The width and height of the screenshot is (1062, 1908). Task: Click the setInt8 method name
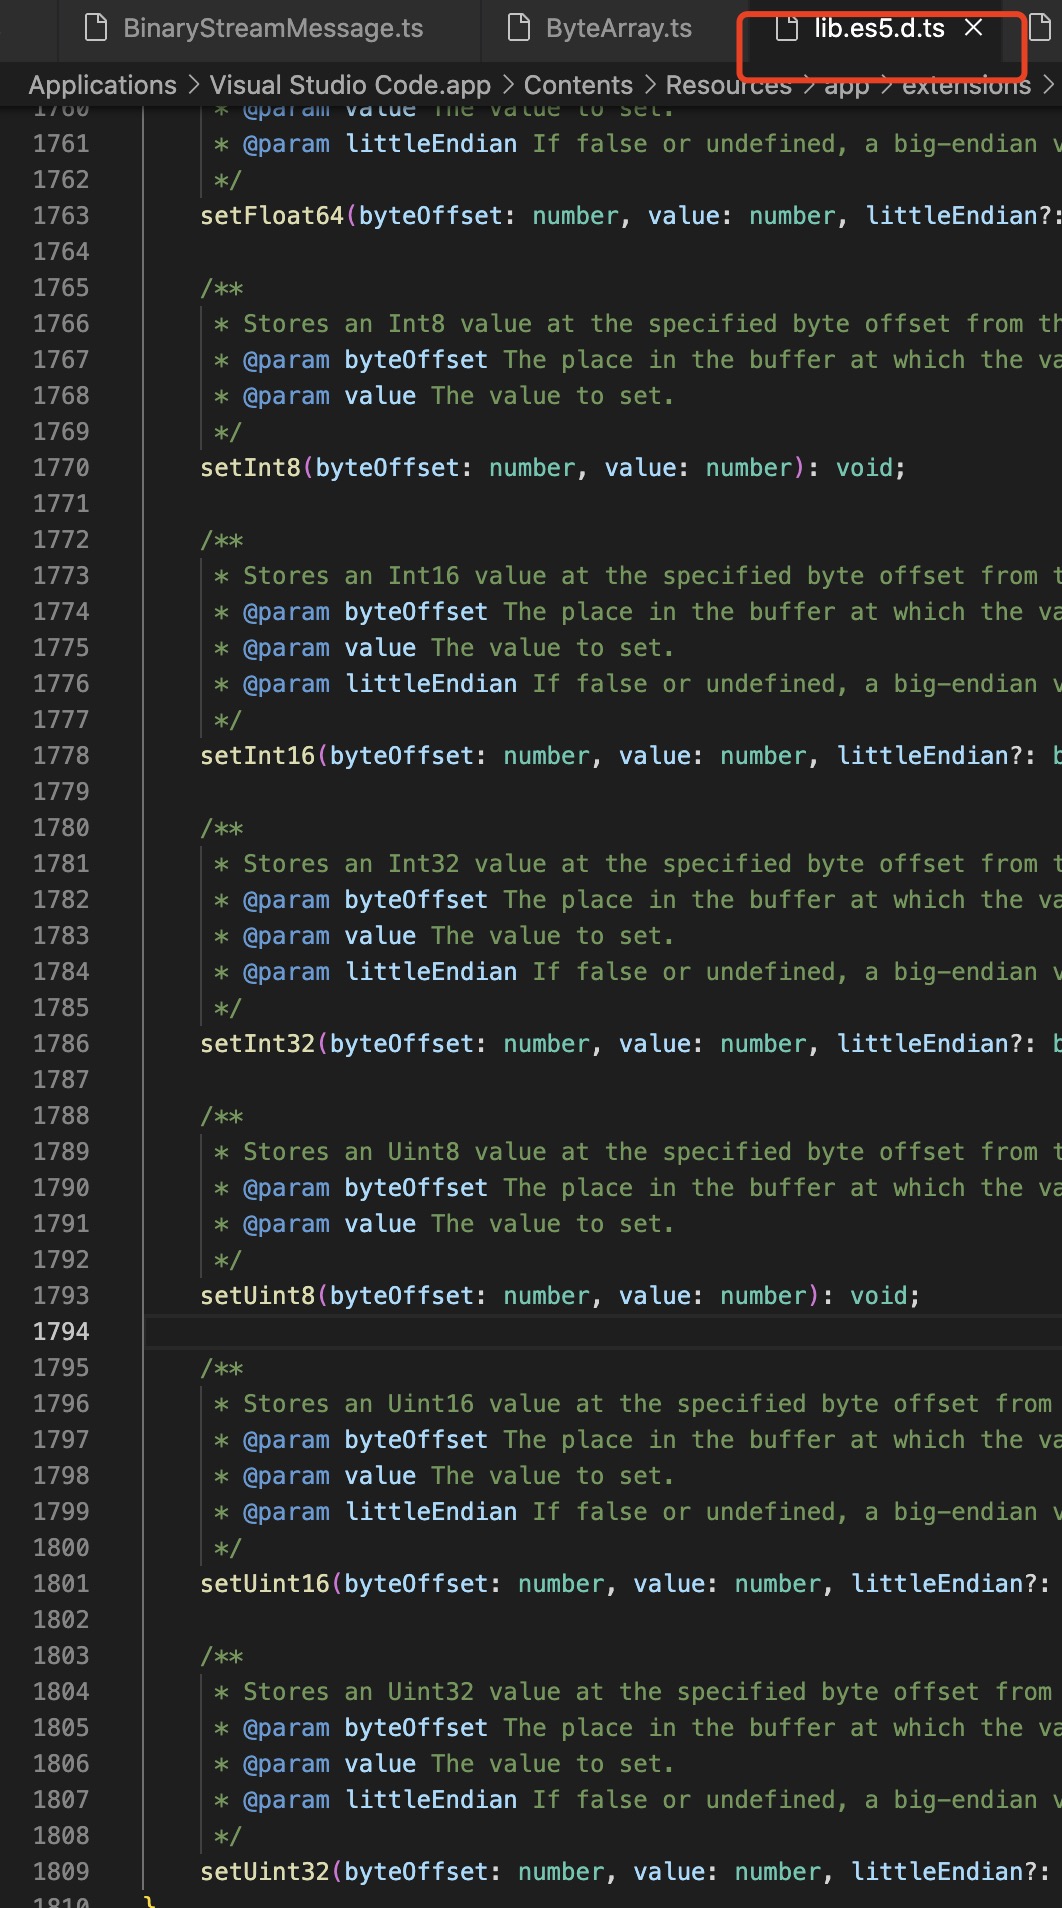point(250,468)
